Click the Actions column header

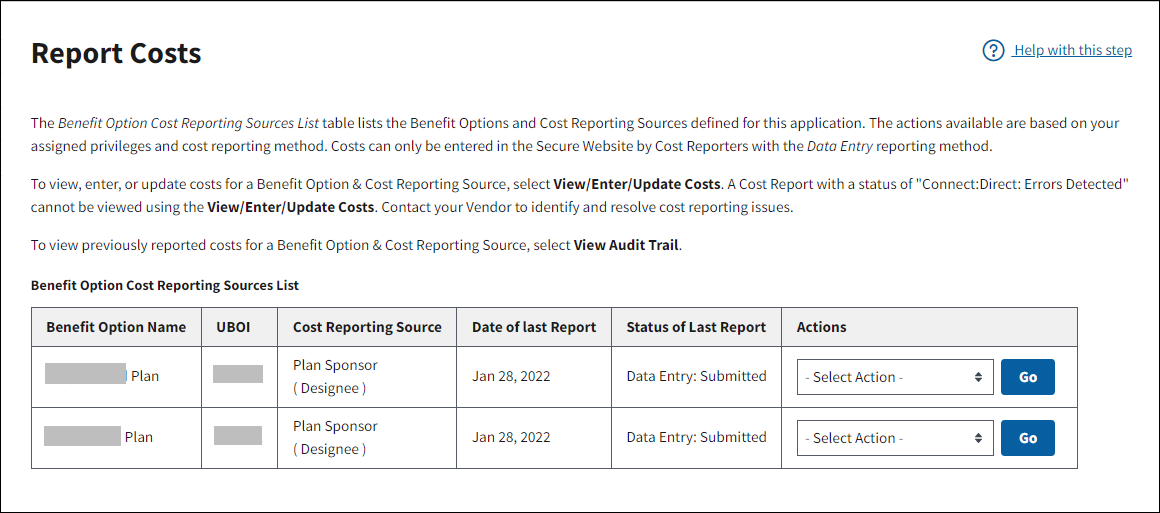click(821, 327)
